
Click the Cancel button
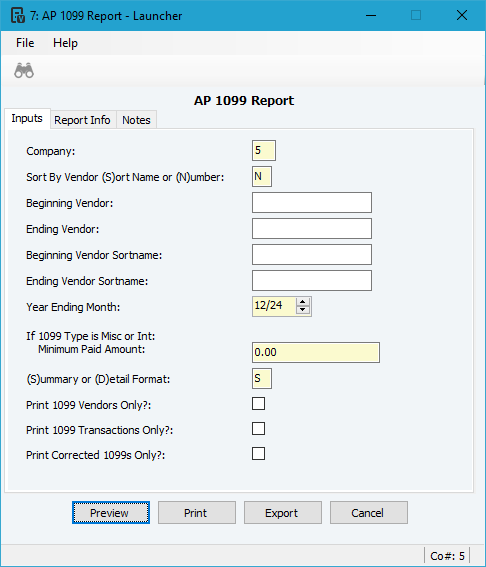[368, 512]
